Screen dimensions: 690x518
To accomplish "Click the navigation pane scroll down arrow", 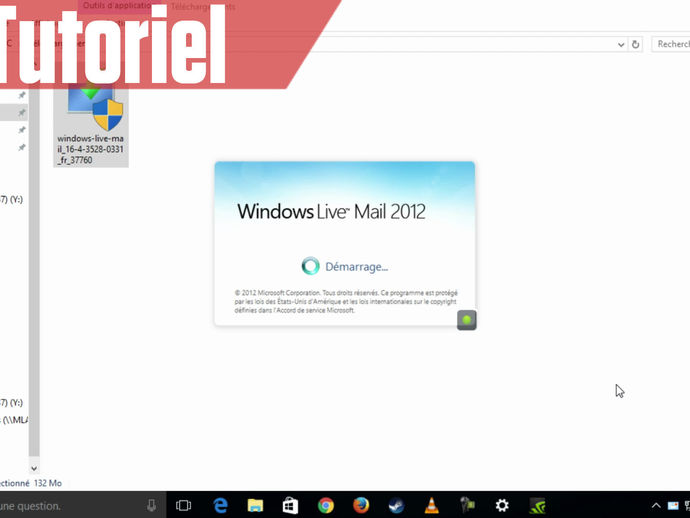I will (x=34, y=469).
